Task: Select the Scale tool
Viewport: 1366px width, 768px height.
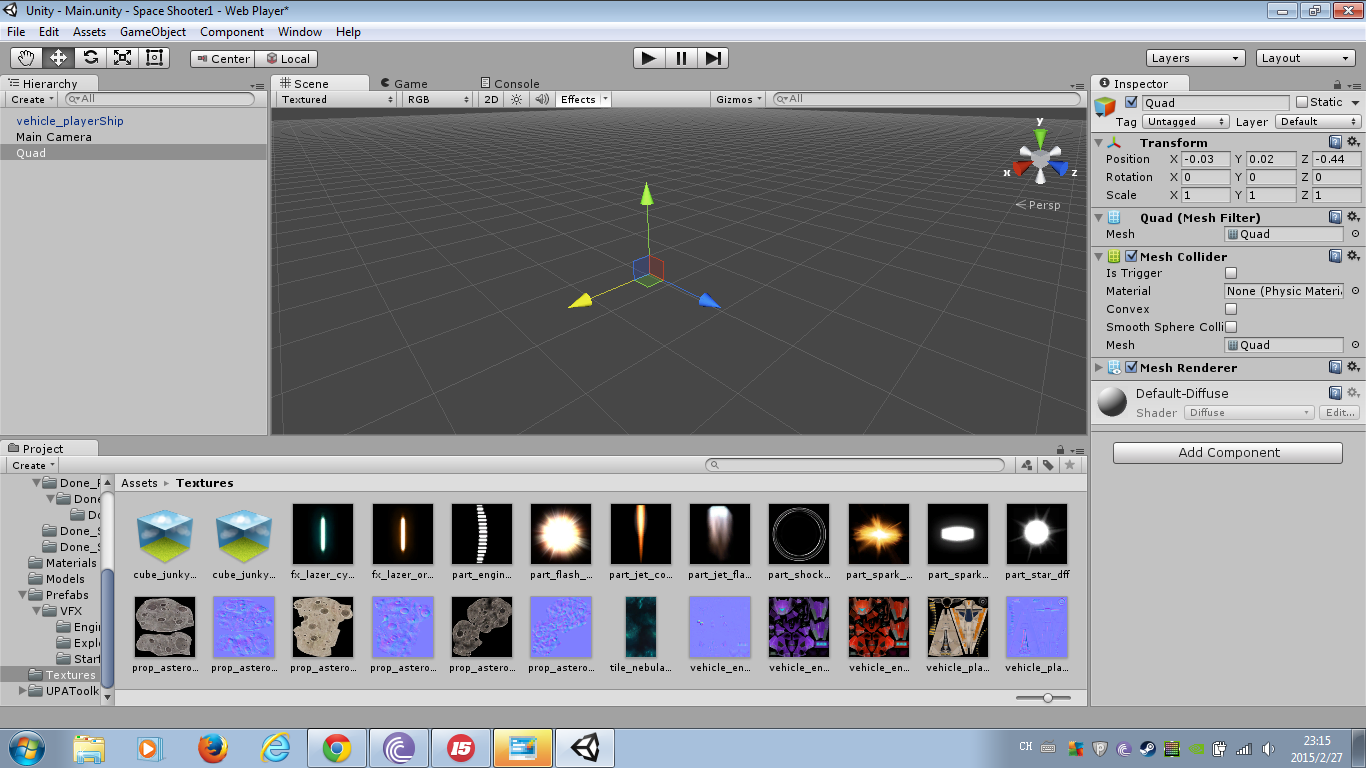Action: (122, 57)
